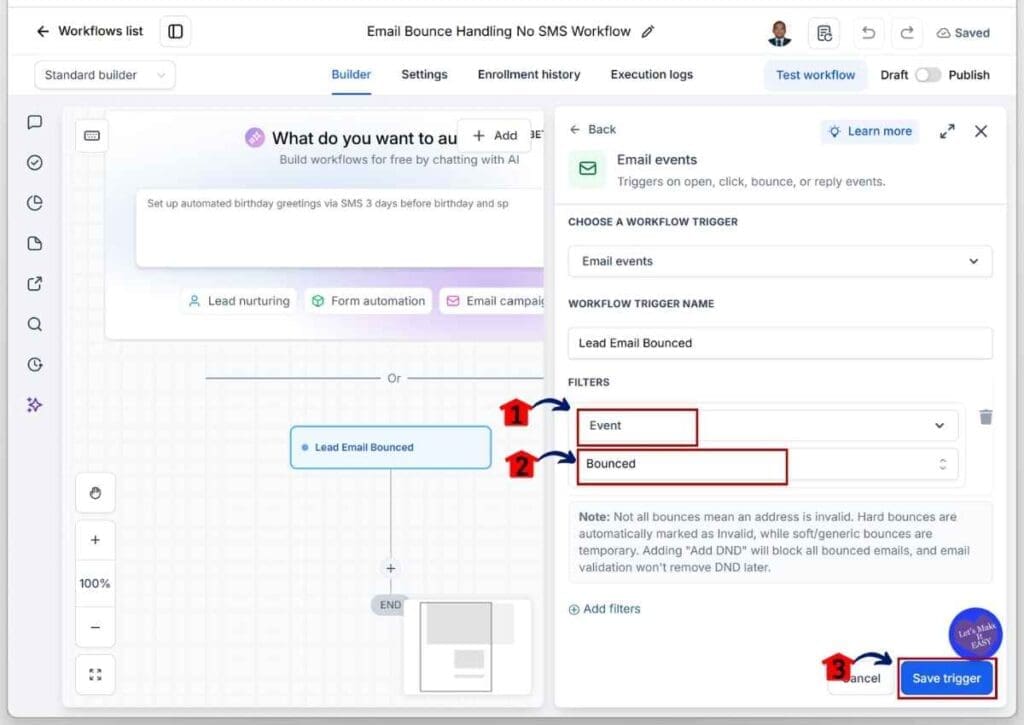Toggle the sidebar panel icon
This screenshot has height=725, width=1024.
point(175,31)
